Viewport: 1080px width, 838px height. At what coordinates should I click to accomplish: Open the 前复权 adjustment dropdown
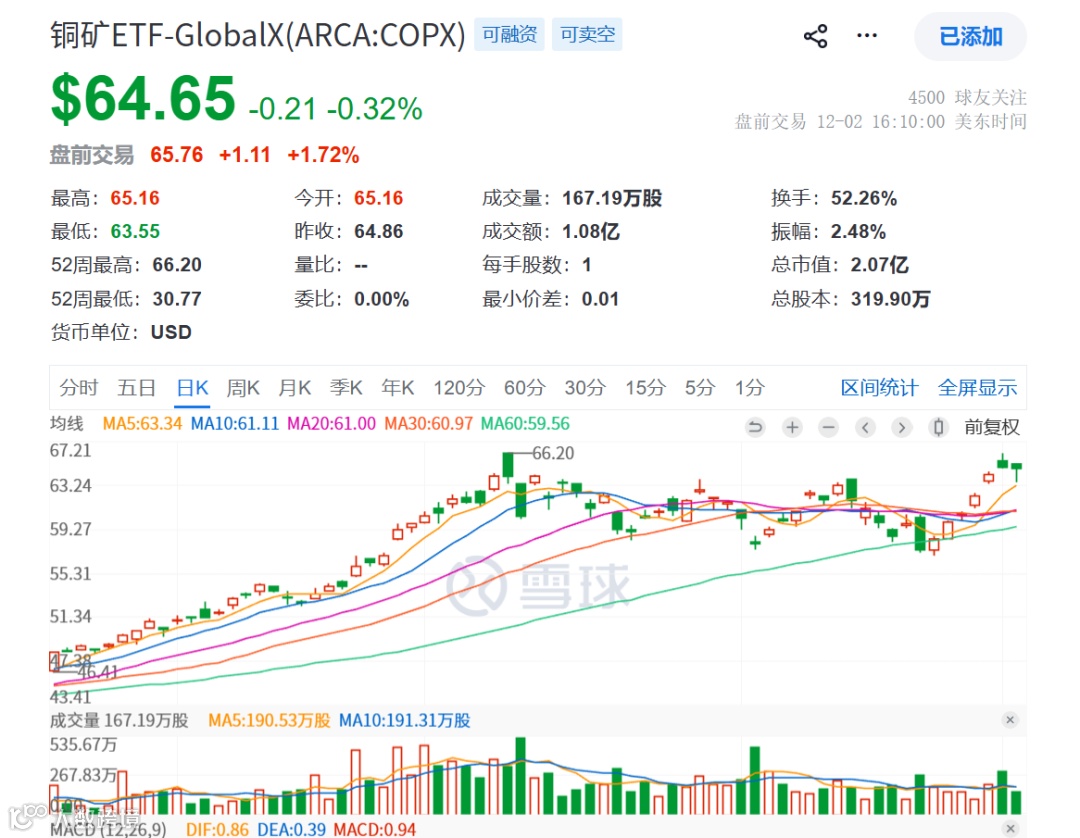[991, 428]
